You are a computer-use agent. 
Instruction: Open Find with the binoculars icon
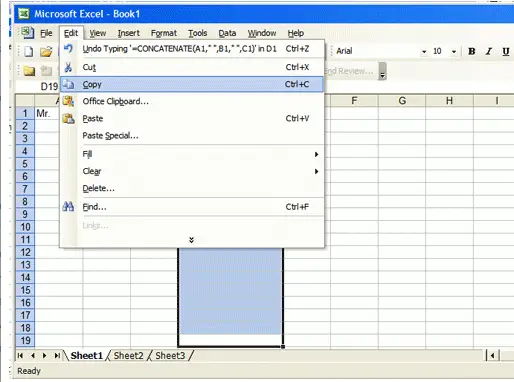pyautogui.click(x=192, y=207)
